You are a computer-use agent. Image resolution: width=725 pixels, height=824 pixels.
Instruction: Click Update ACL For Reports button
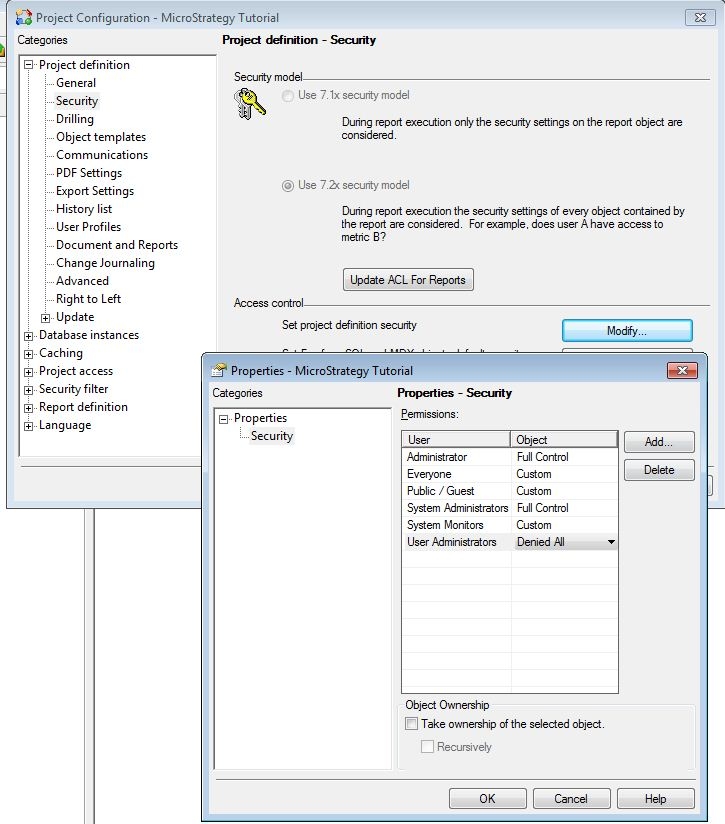click(408, 280)
